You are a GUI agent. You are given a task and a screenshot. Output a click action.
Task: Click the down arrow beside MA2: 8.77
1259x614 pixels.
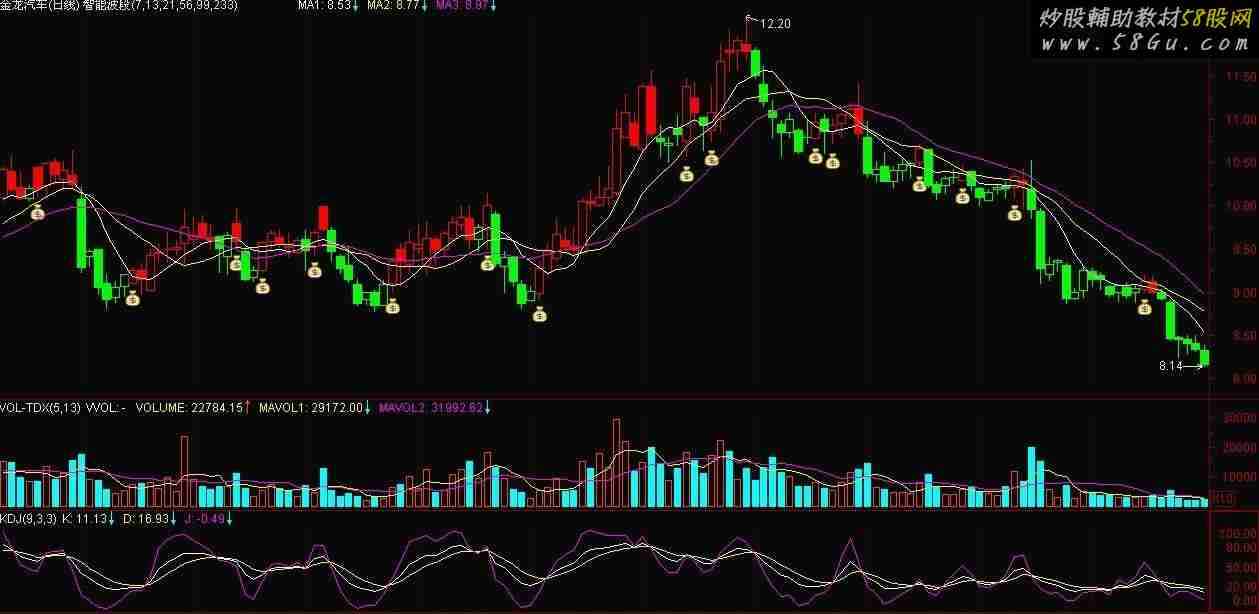click(424, 6)
